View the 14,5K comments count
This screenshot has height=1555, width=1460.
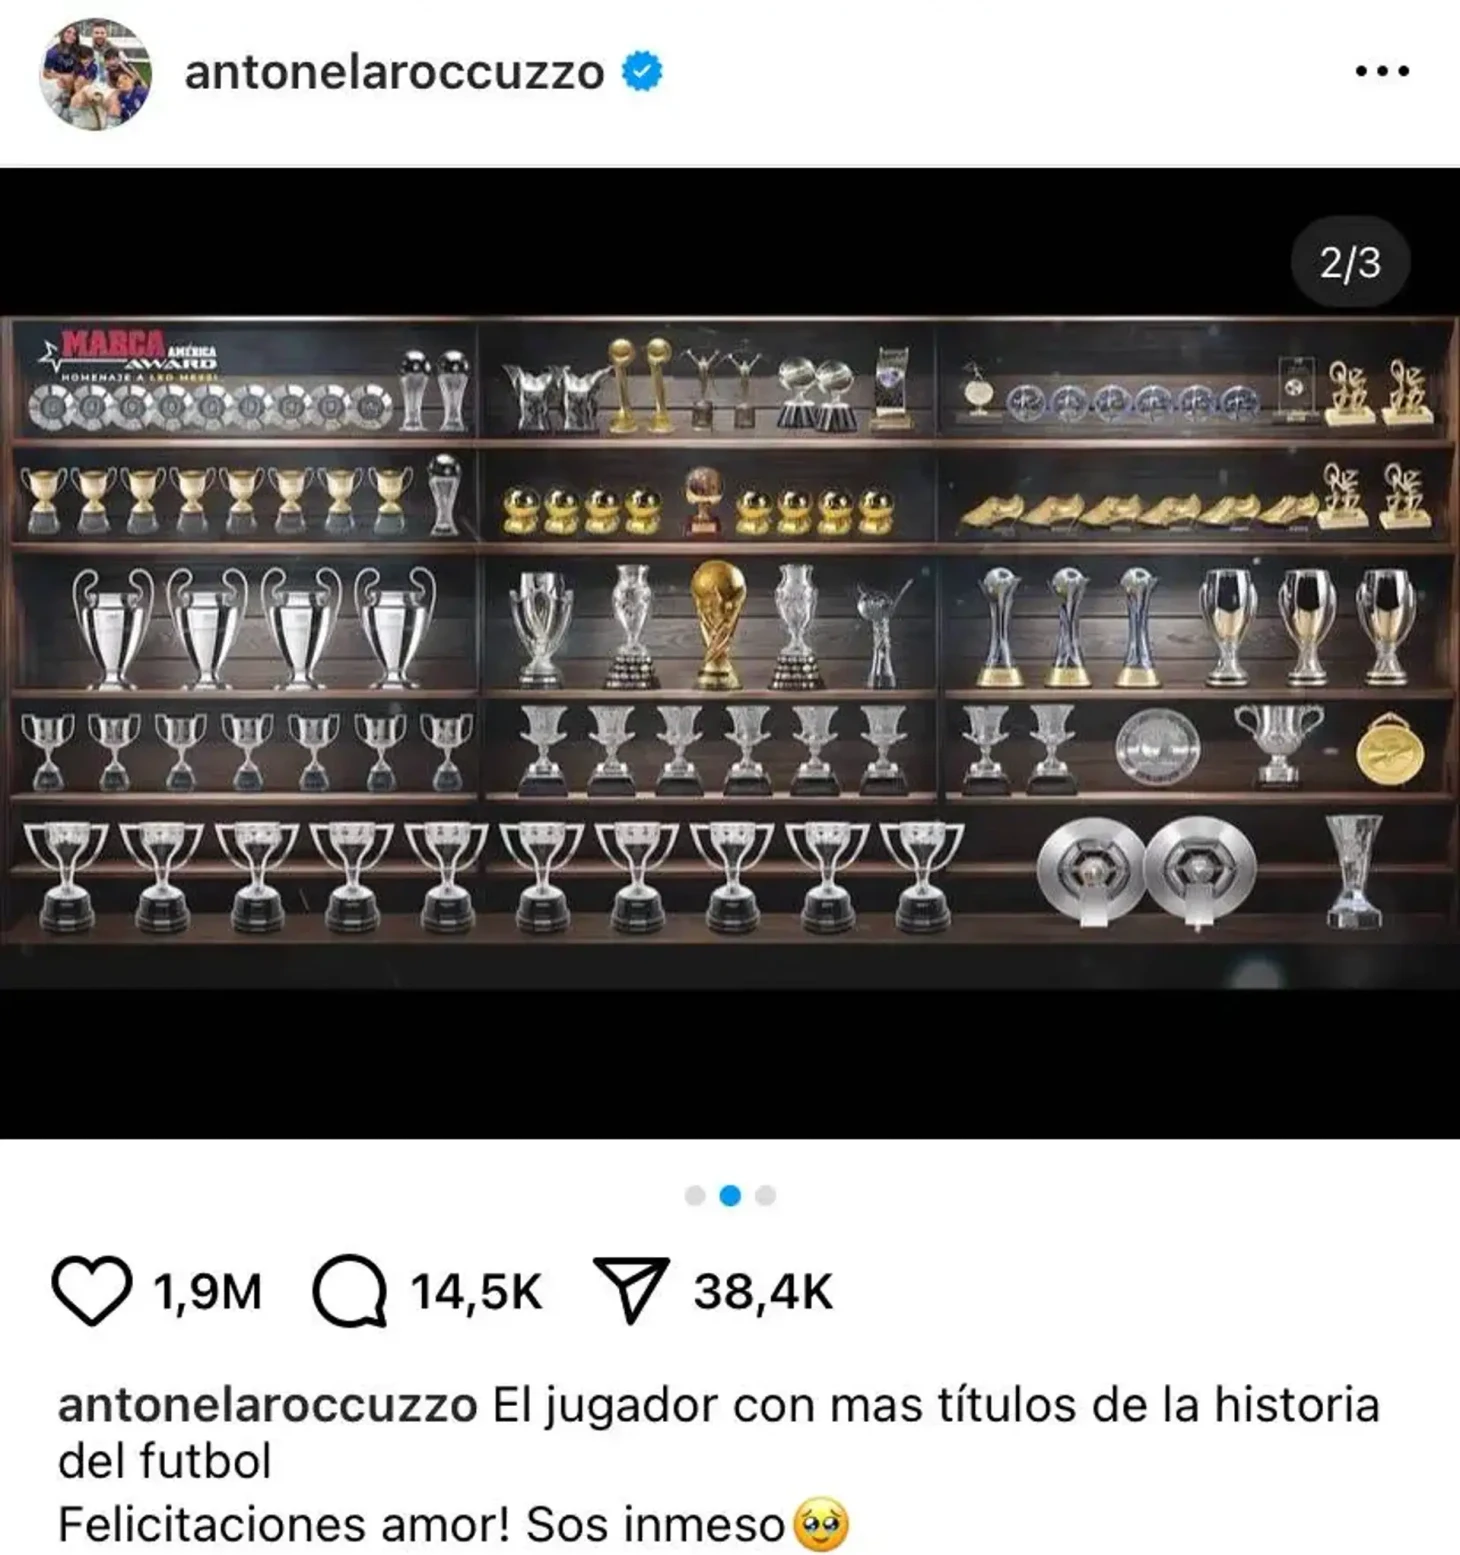[x=476, y=1291]
